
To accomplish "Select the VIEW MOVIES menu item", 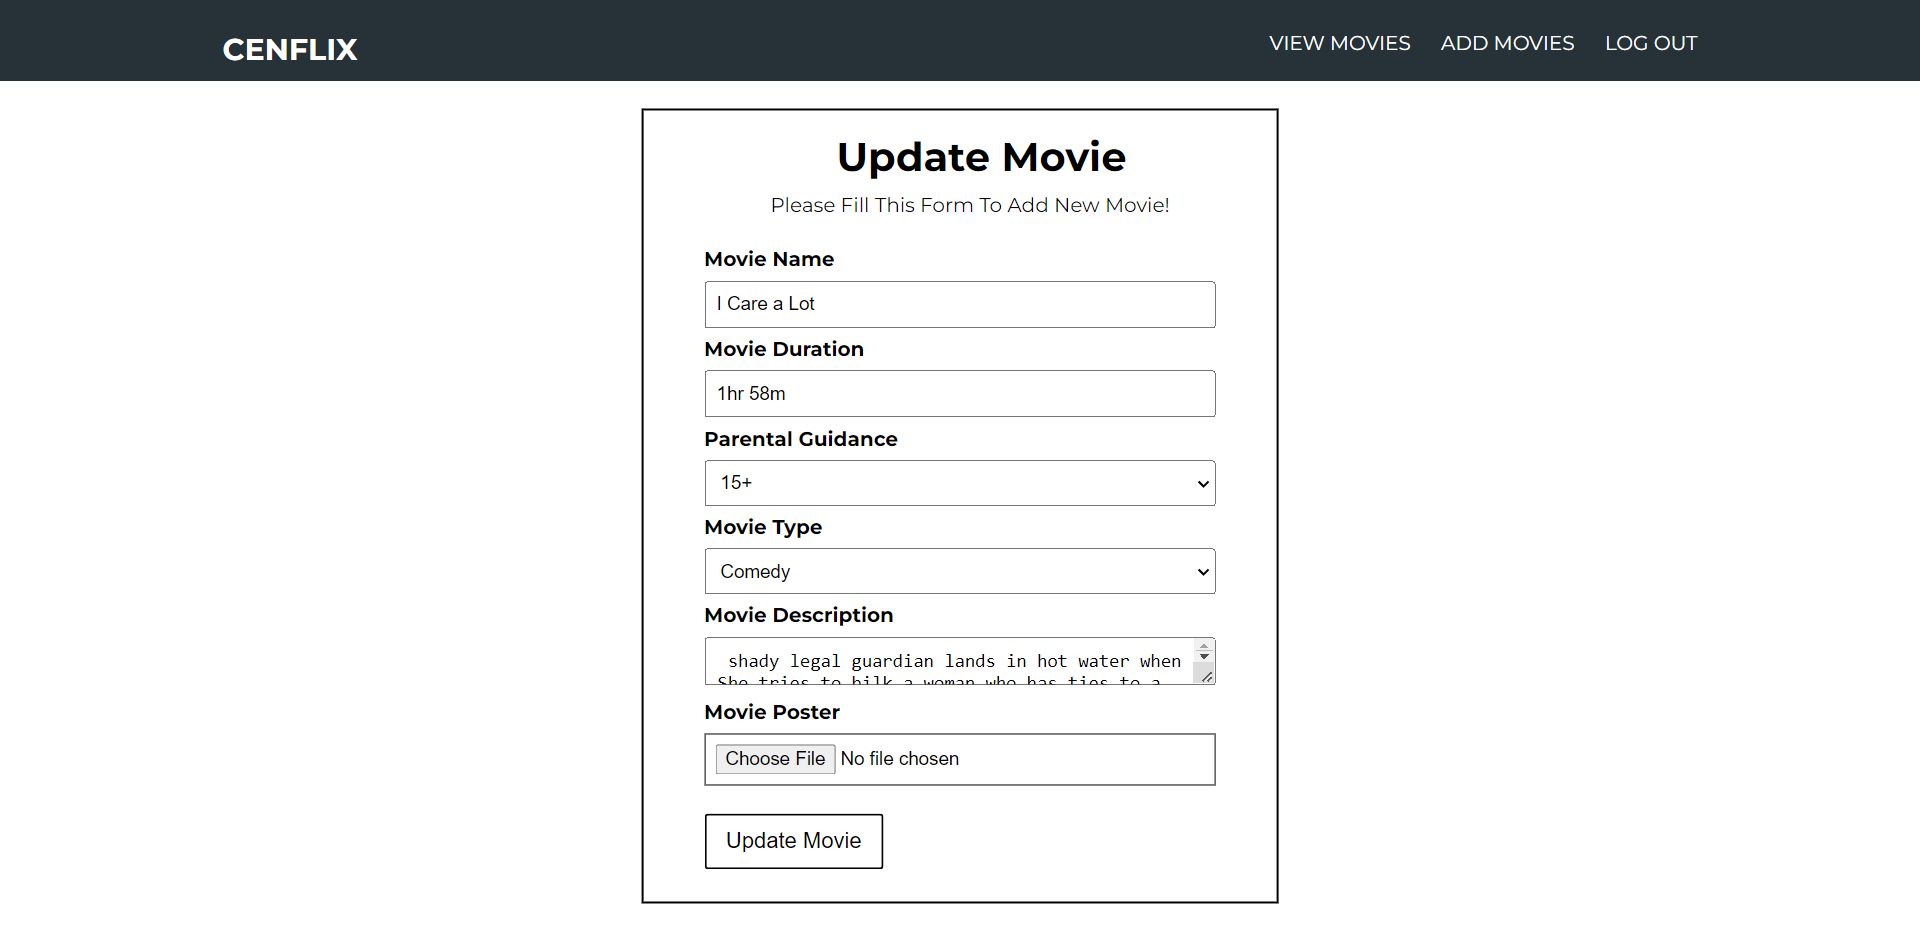I will (1339, 43).
